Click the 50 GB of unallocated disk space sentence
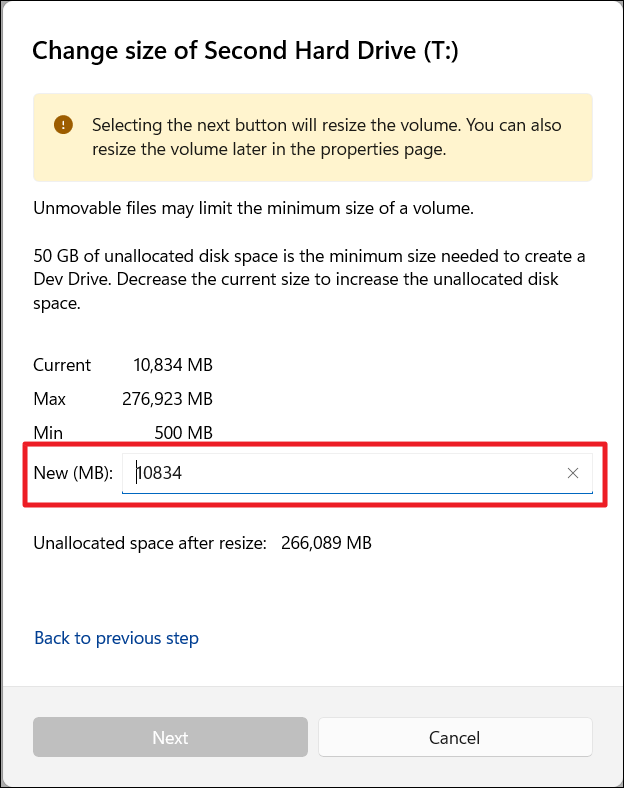Viewport: 624px width, 788px height. (x=300, y=255)
